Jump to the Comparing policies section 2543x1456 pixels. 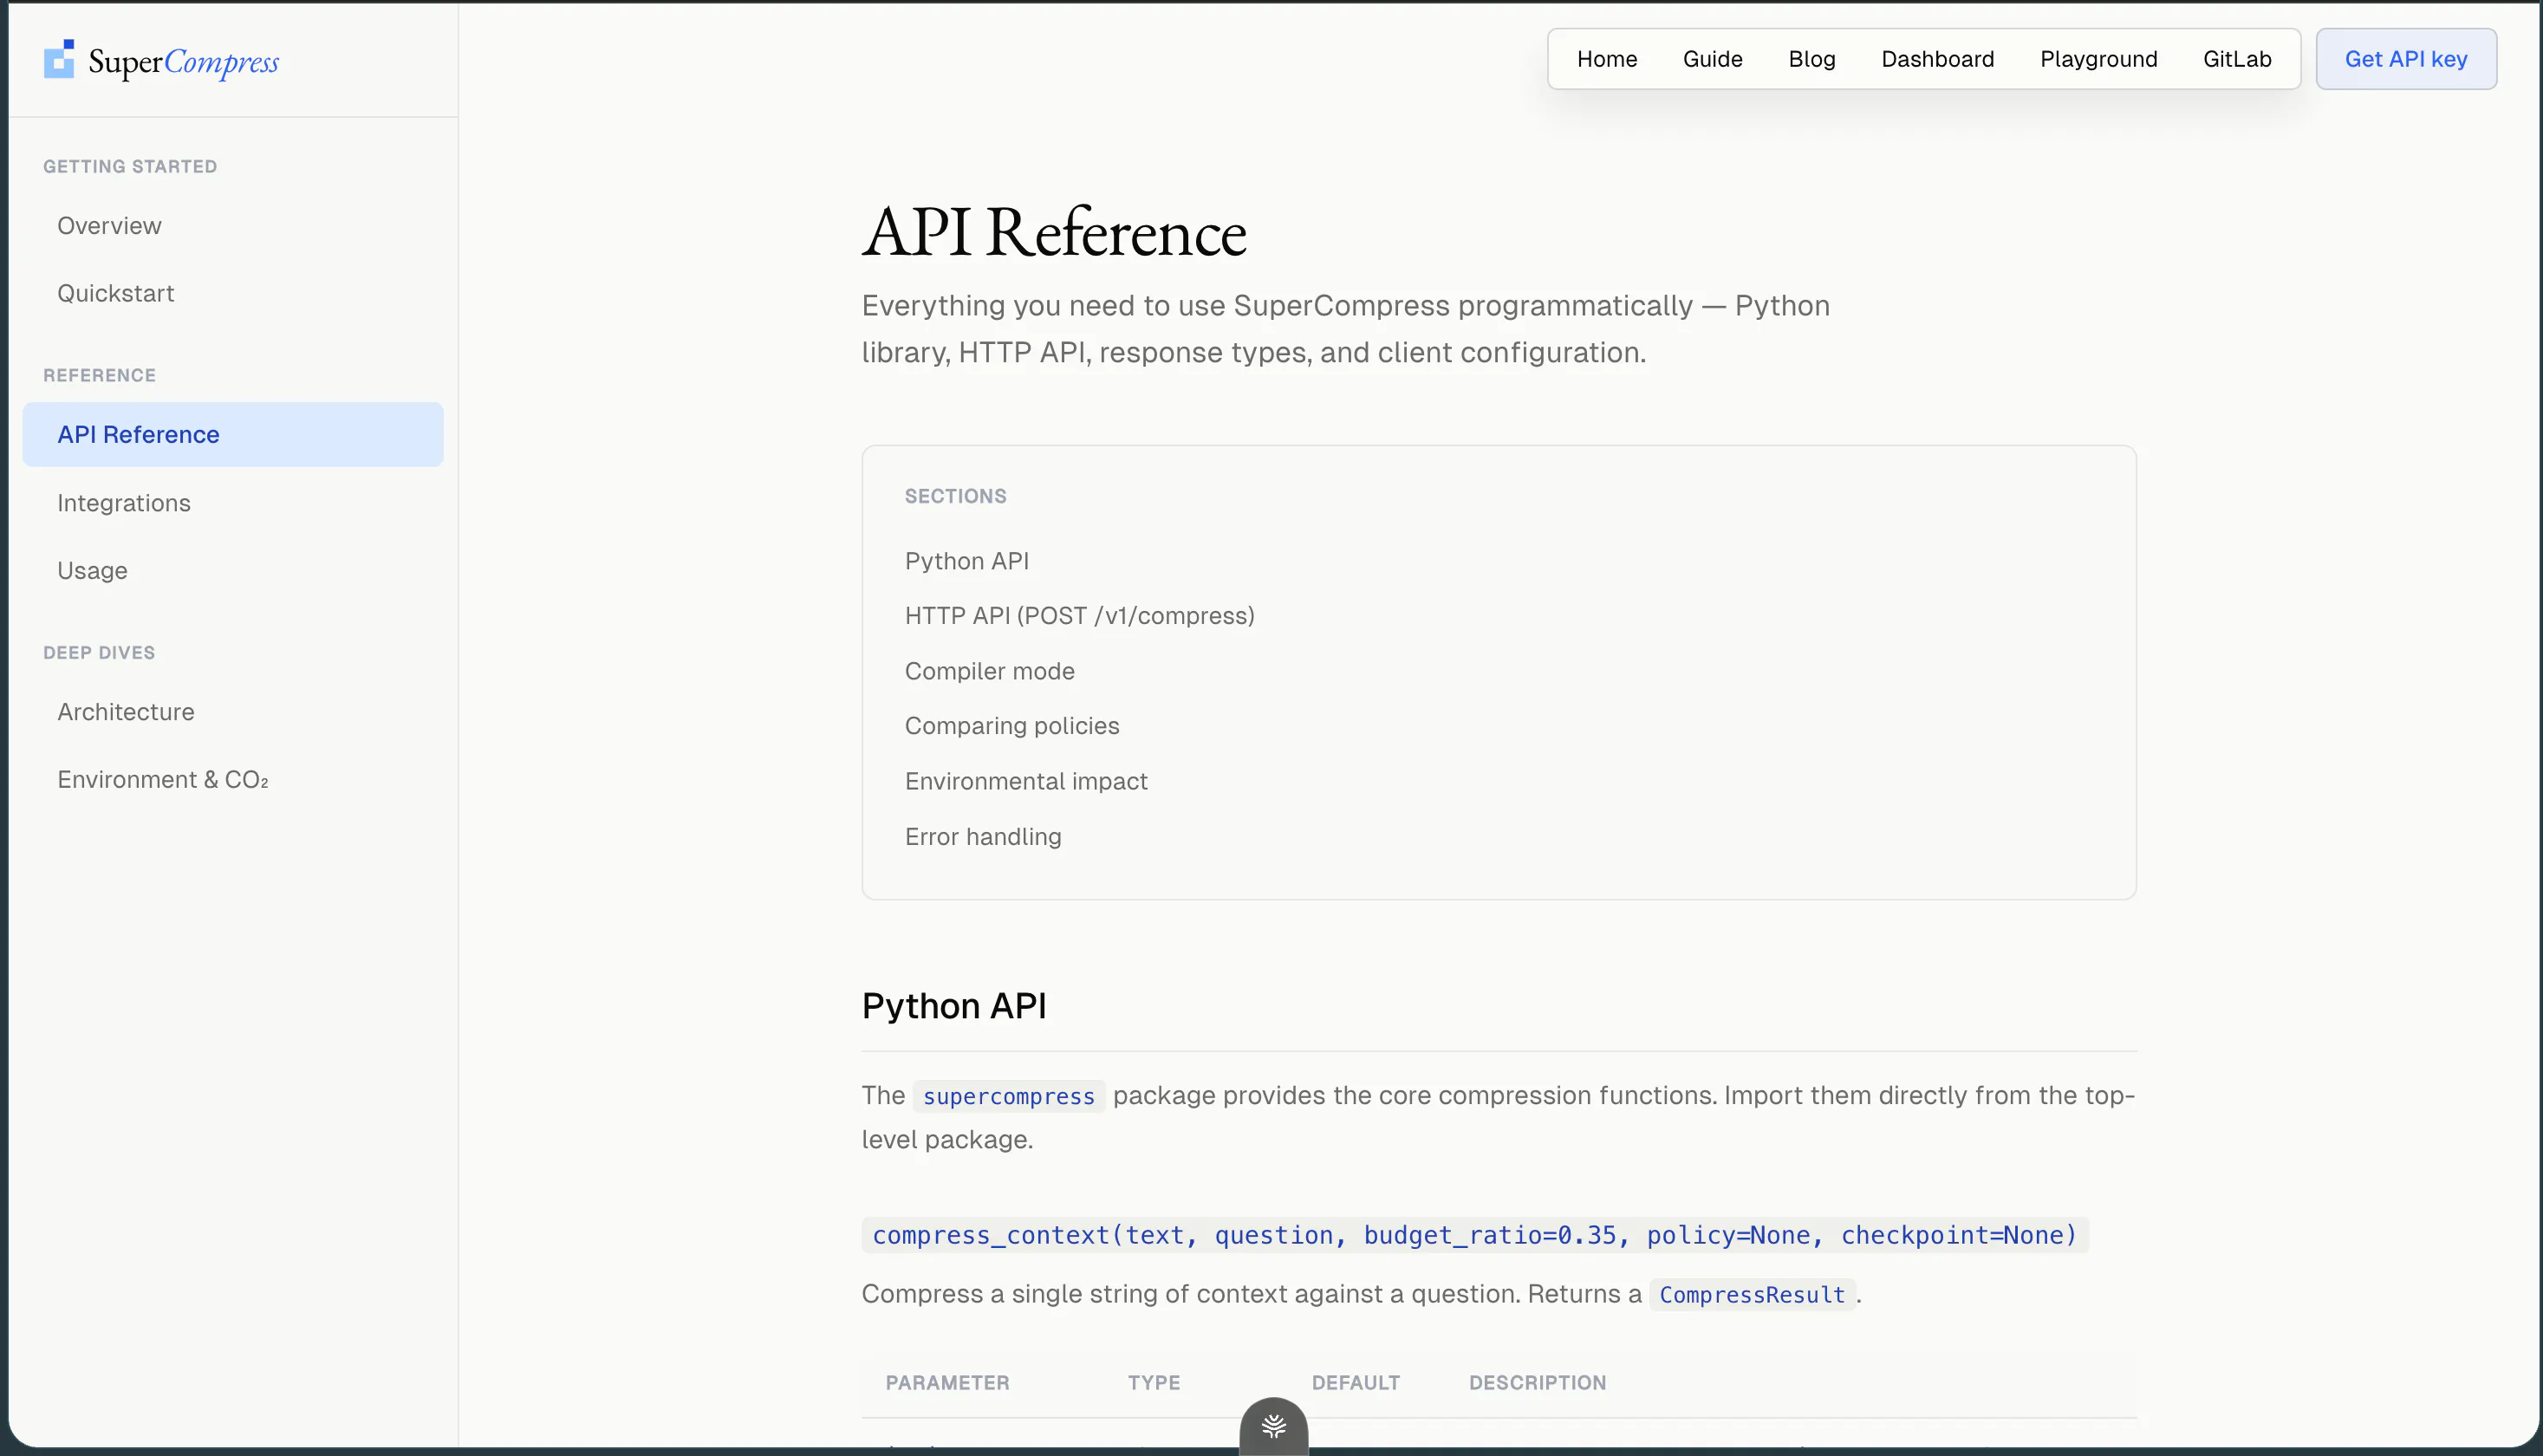click(x=1011, y=726)
